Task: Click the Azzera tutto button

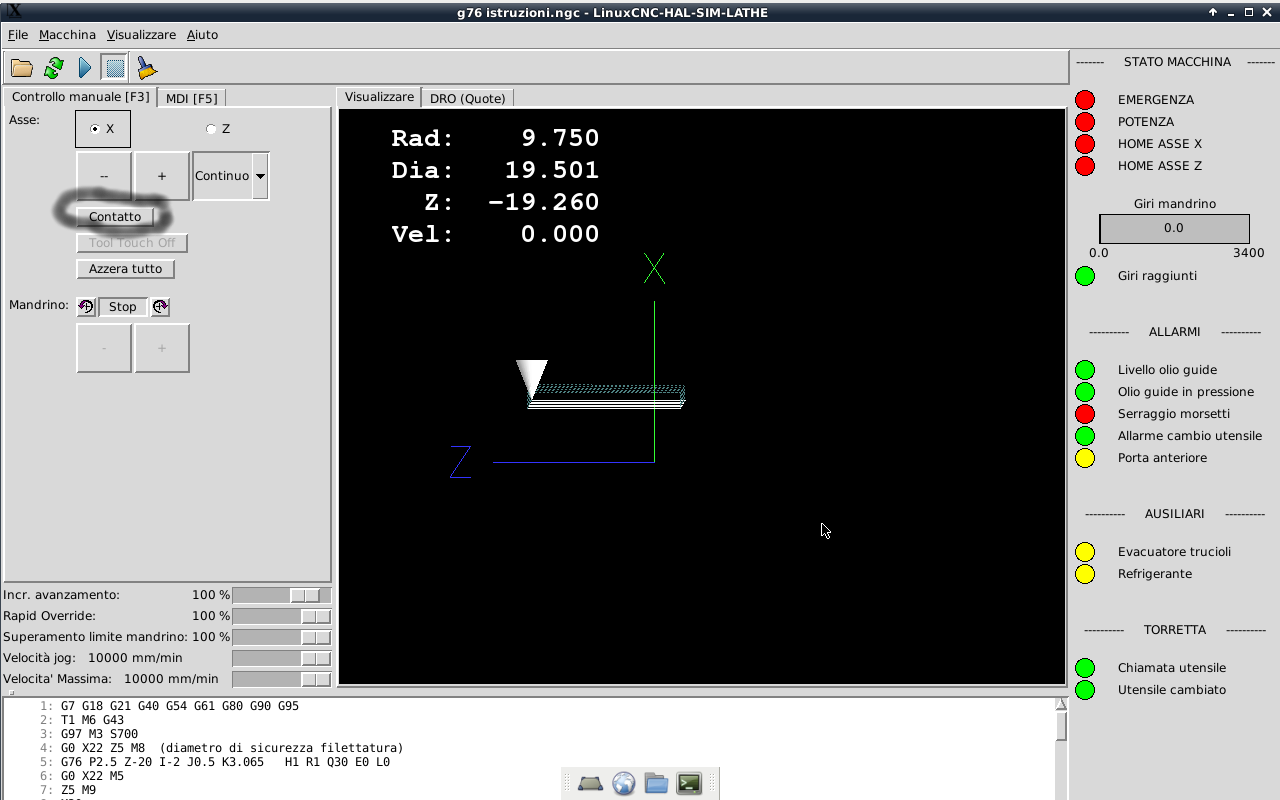Action: click(125, 269)
